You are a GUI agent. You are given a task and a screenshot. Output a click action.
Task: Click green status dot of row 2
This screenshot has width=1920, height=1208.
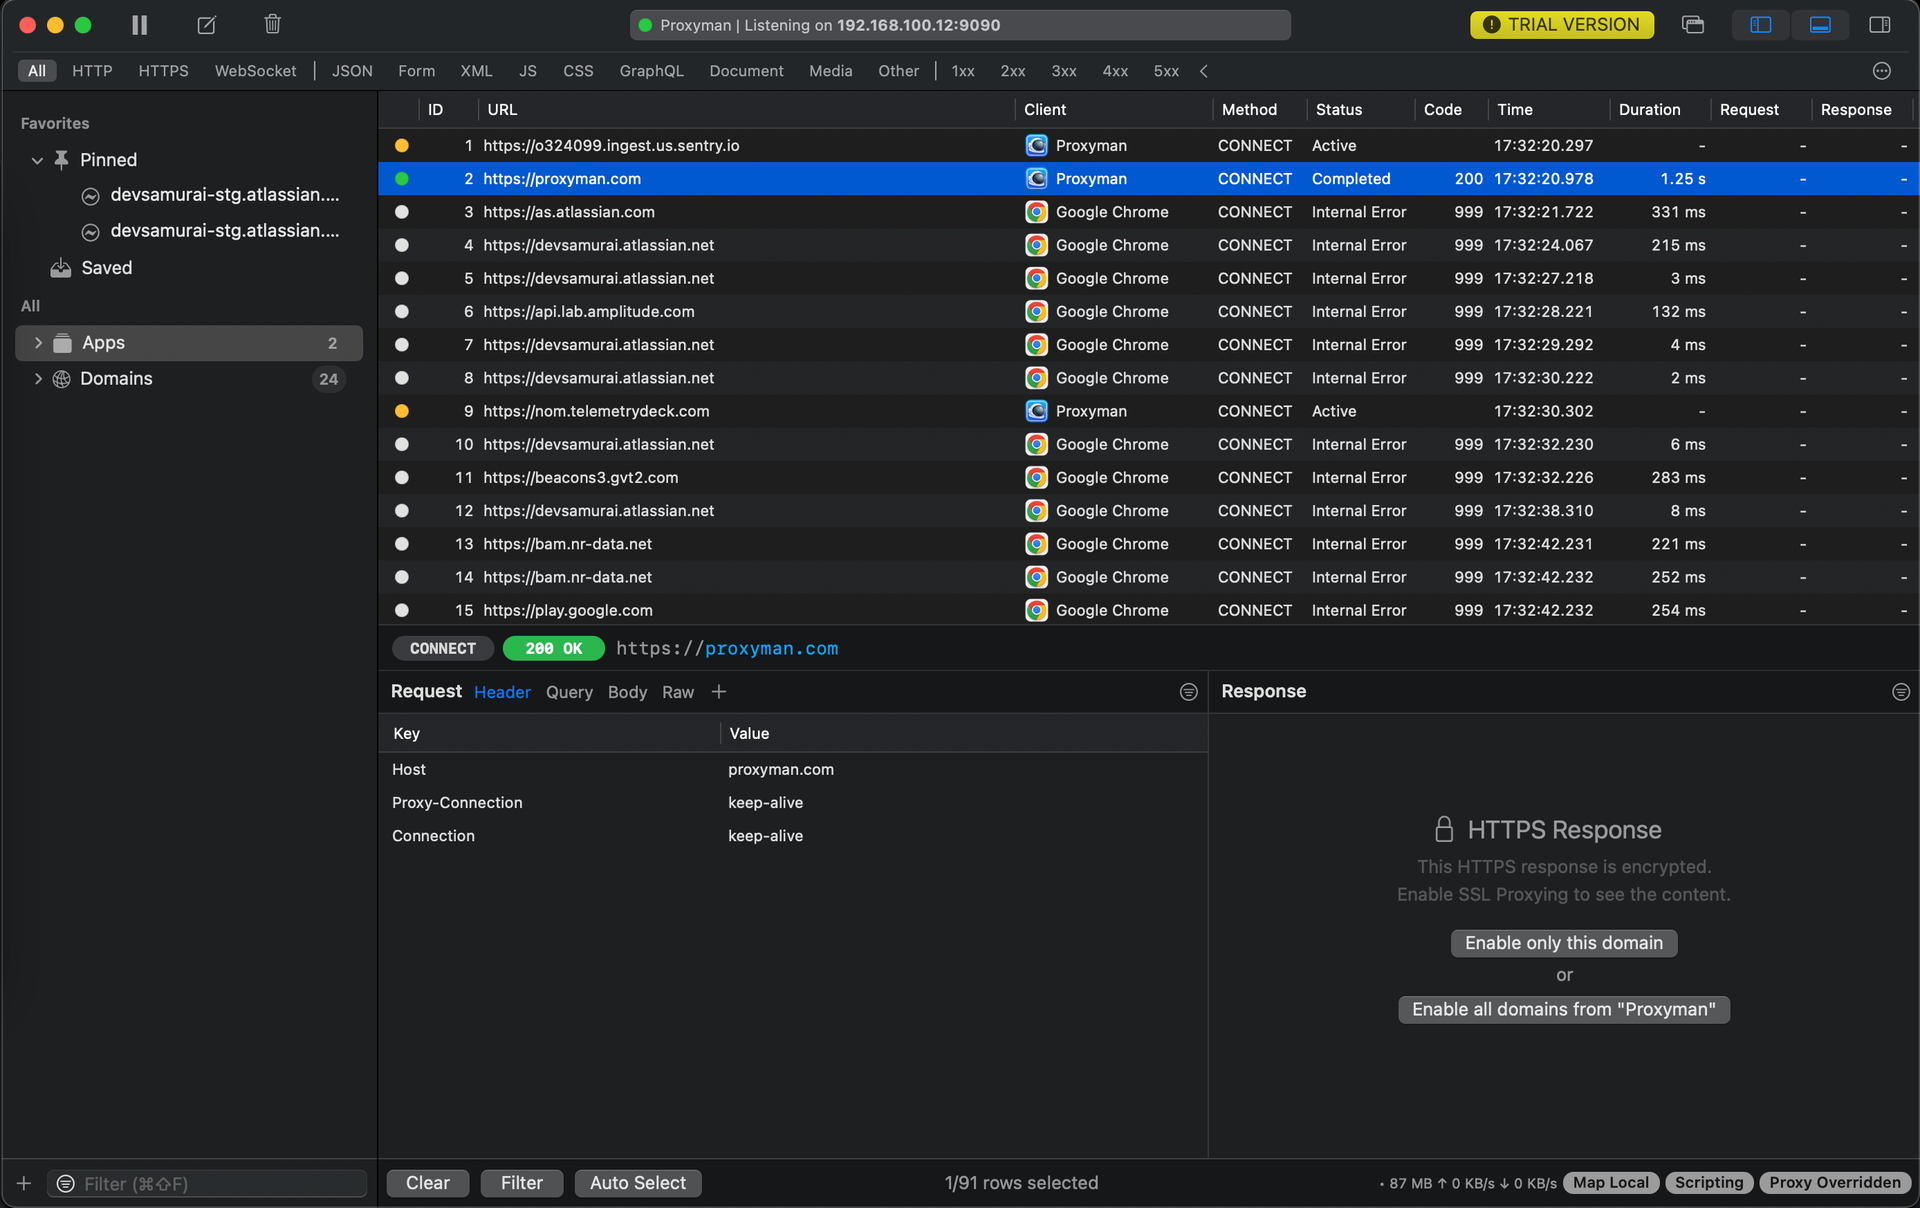coord(402,179)
